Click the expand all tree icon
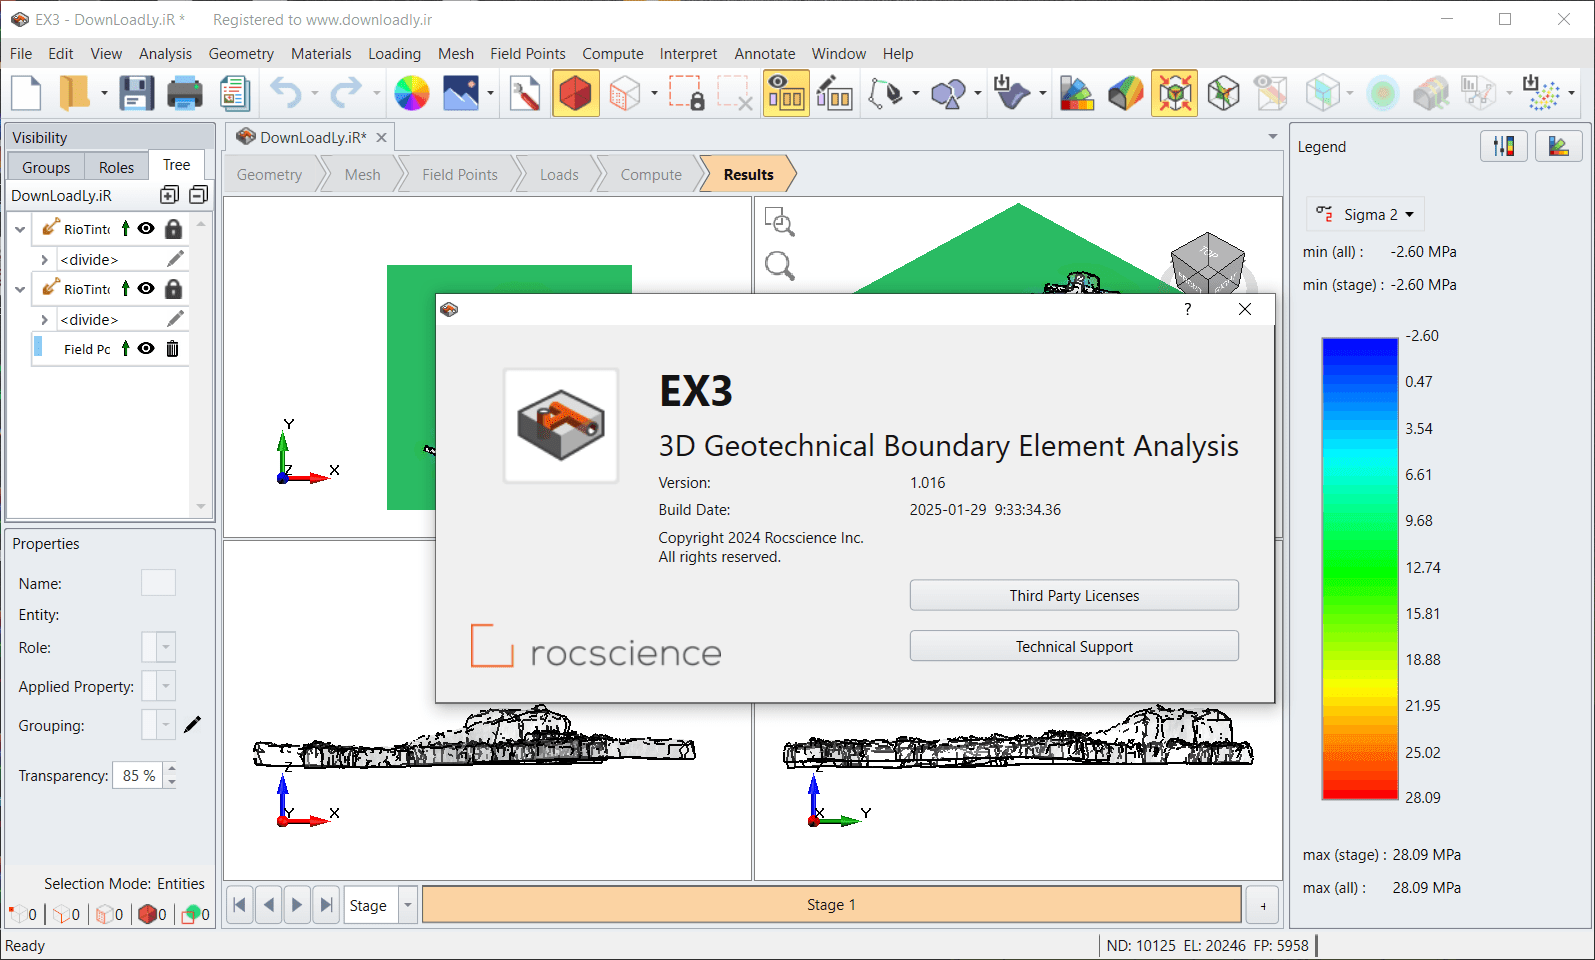Screen dimensions: 1595x960 point(170,195)
